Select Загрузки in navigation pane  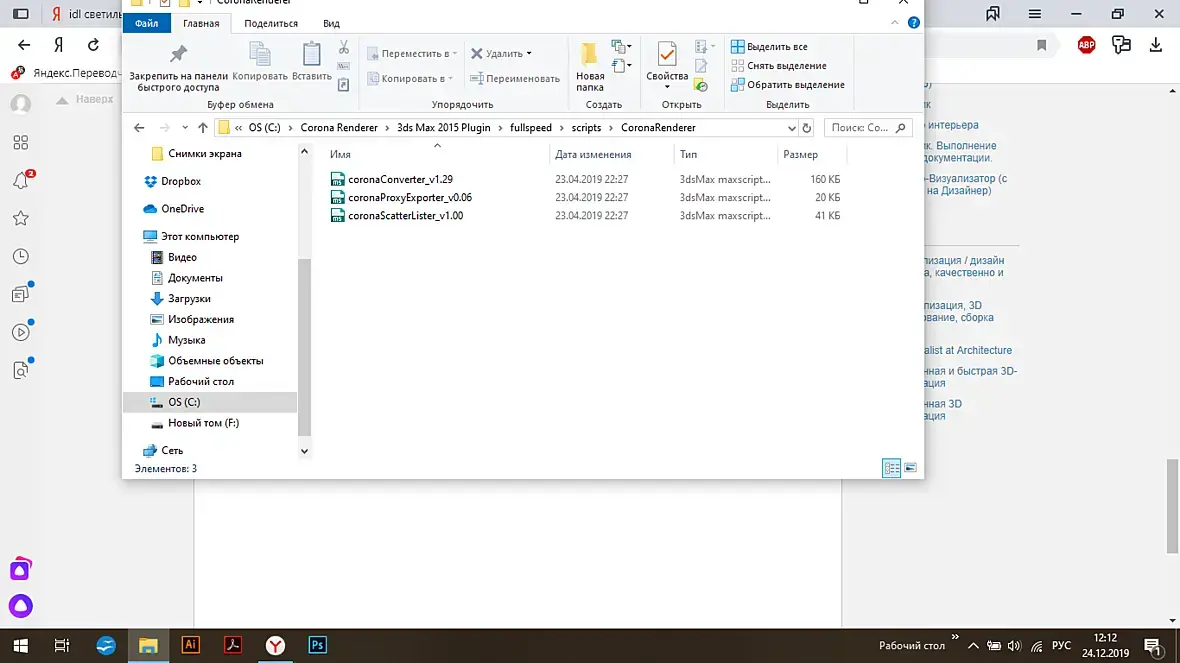coord(189,299)
